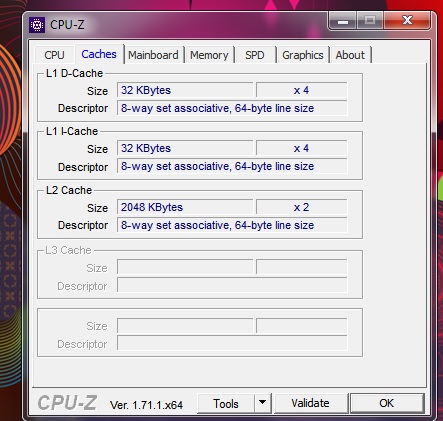Click the L1 I-Cache x 4 count field
Screen dimensions: 443x421
[302, 148]
